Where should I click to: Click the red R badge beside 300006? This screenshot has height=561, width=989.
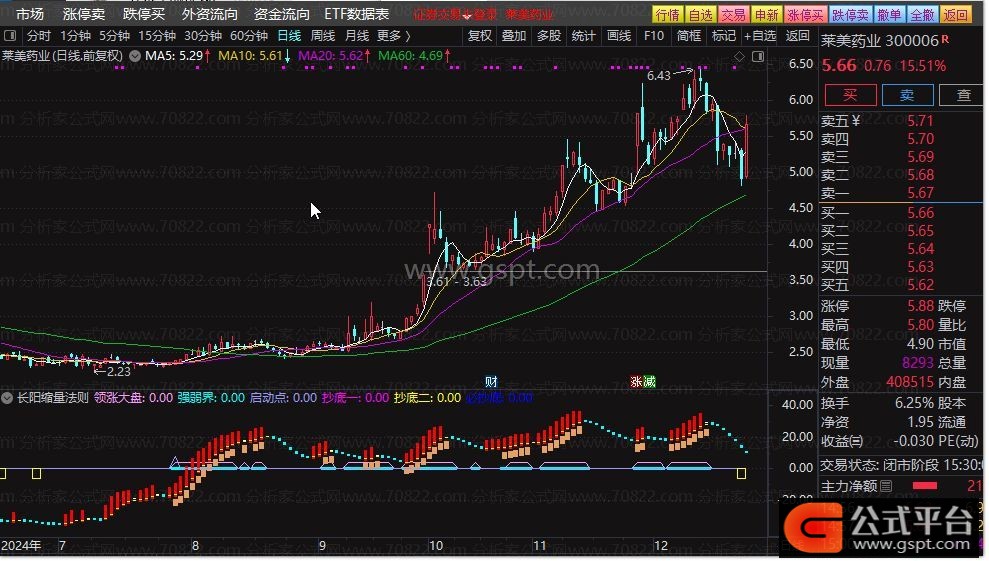pos(945,39)
